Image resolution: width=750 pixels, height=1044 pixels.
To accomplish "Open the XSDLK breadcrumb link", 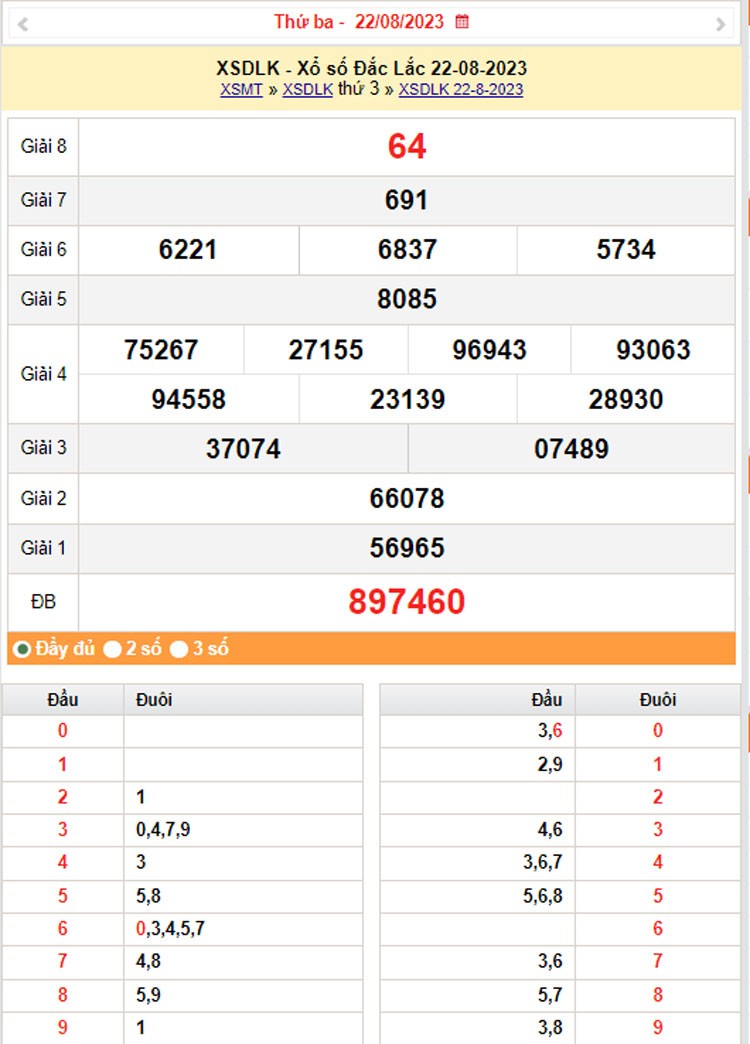I will pyautogui.click(x=308, y=89).
